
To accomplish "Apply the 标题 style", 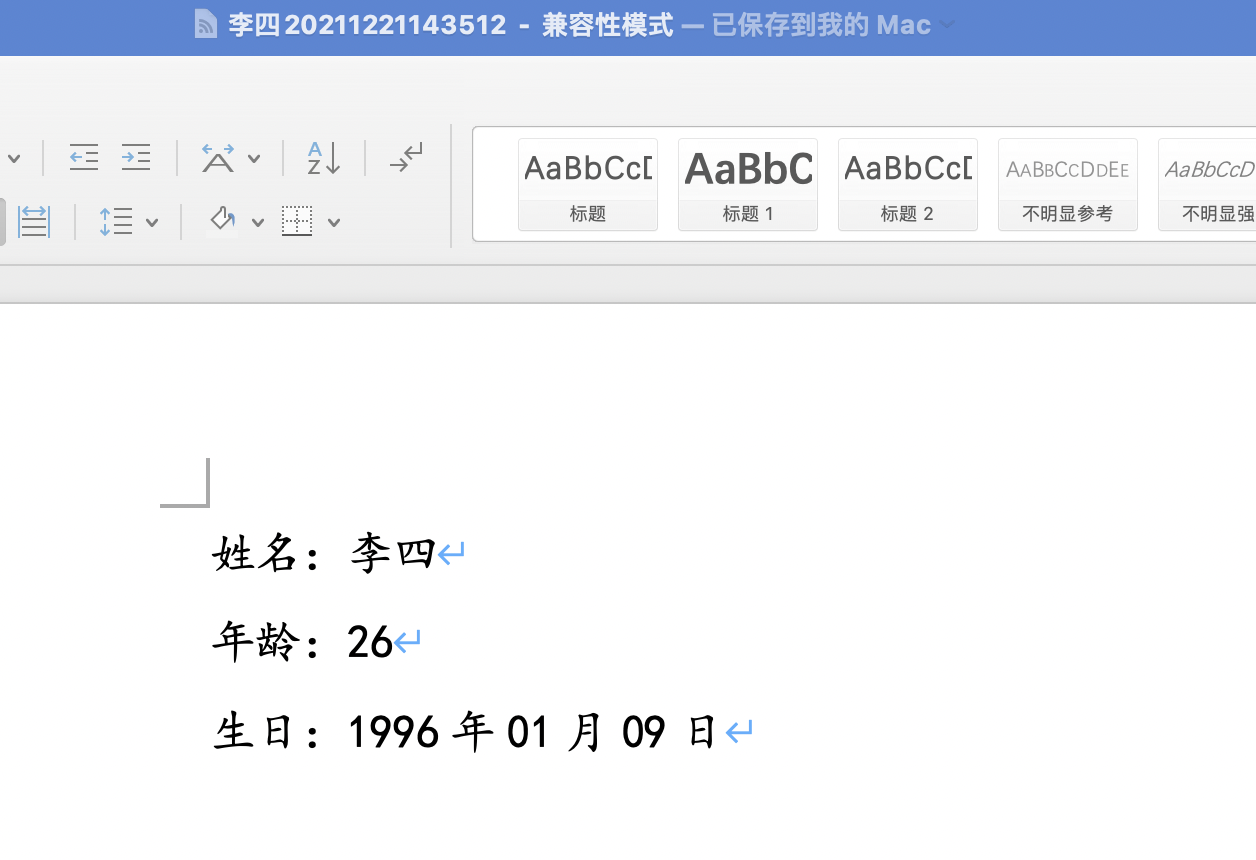I will point(588,184).
